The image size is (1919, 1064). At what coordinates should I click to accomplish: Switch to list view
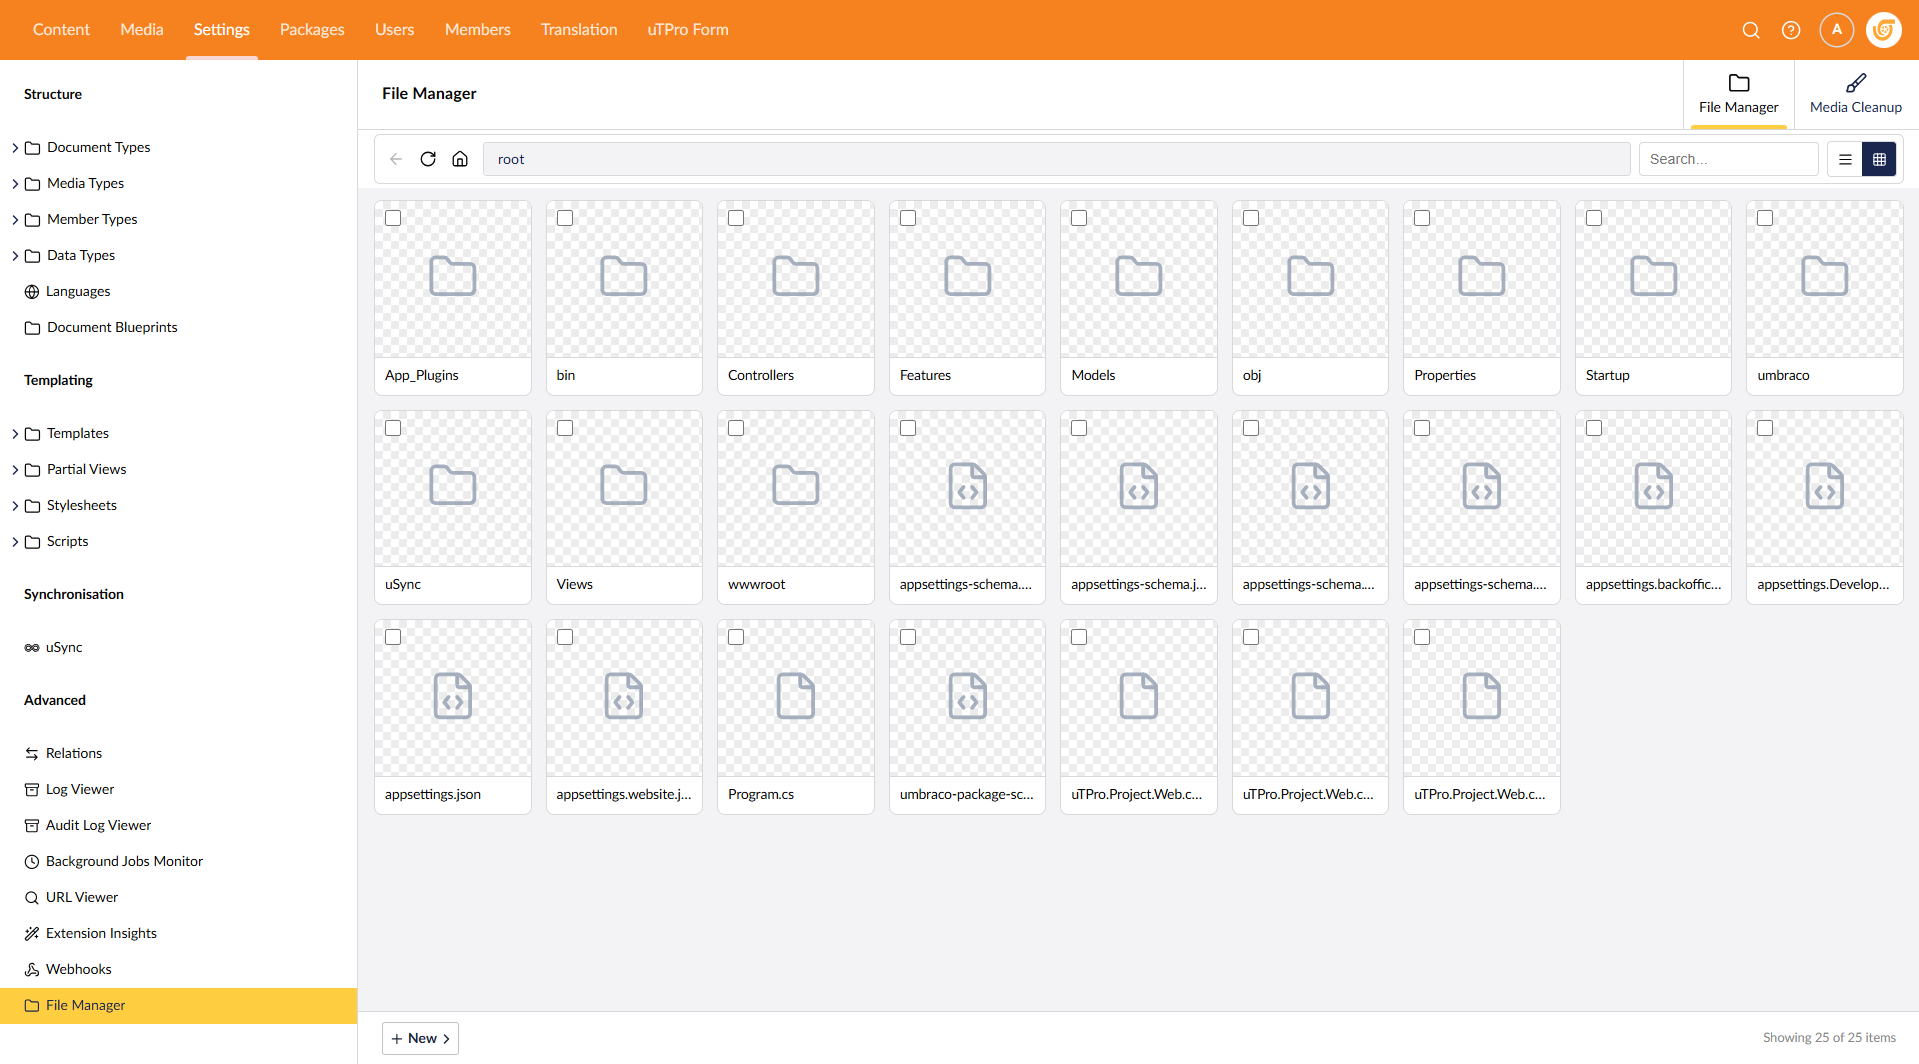click(1845, 159)
